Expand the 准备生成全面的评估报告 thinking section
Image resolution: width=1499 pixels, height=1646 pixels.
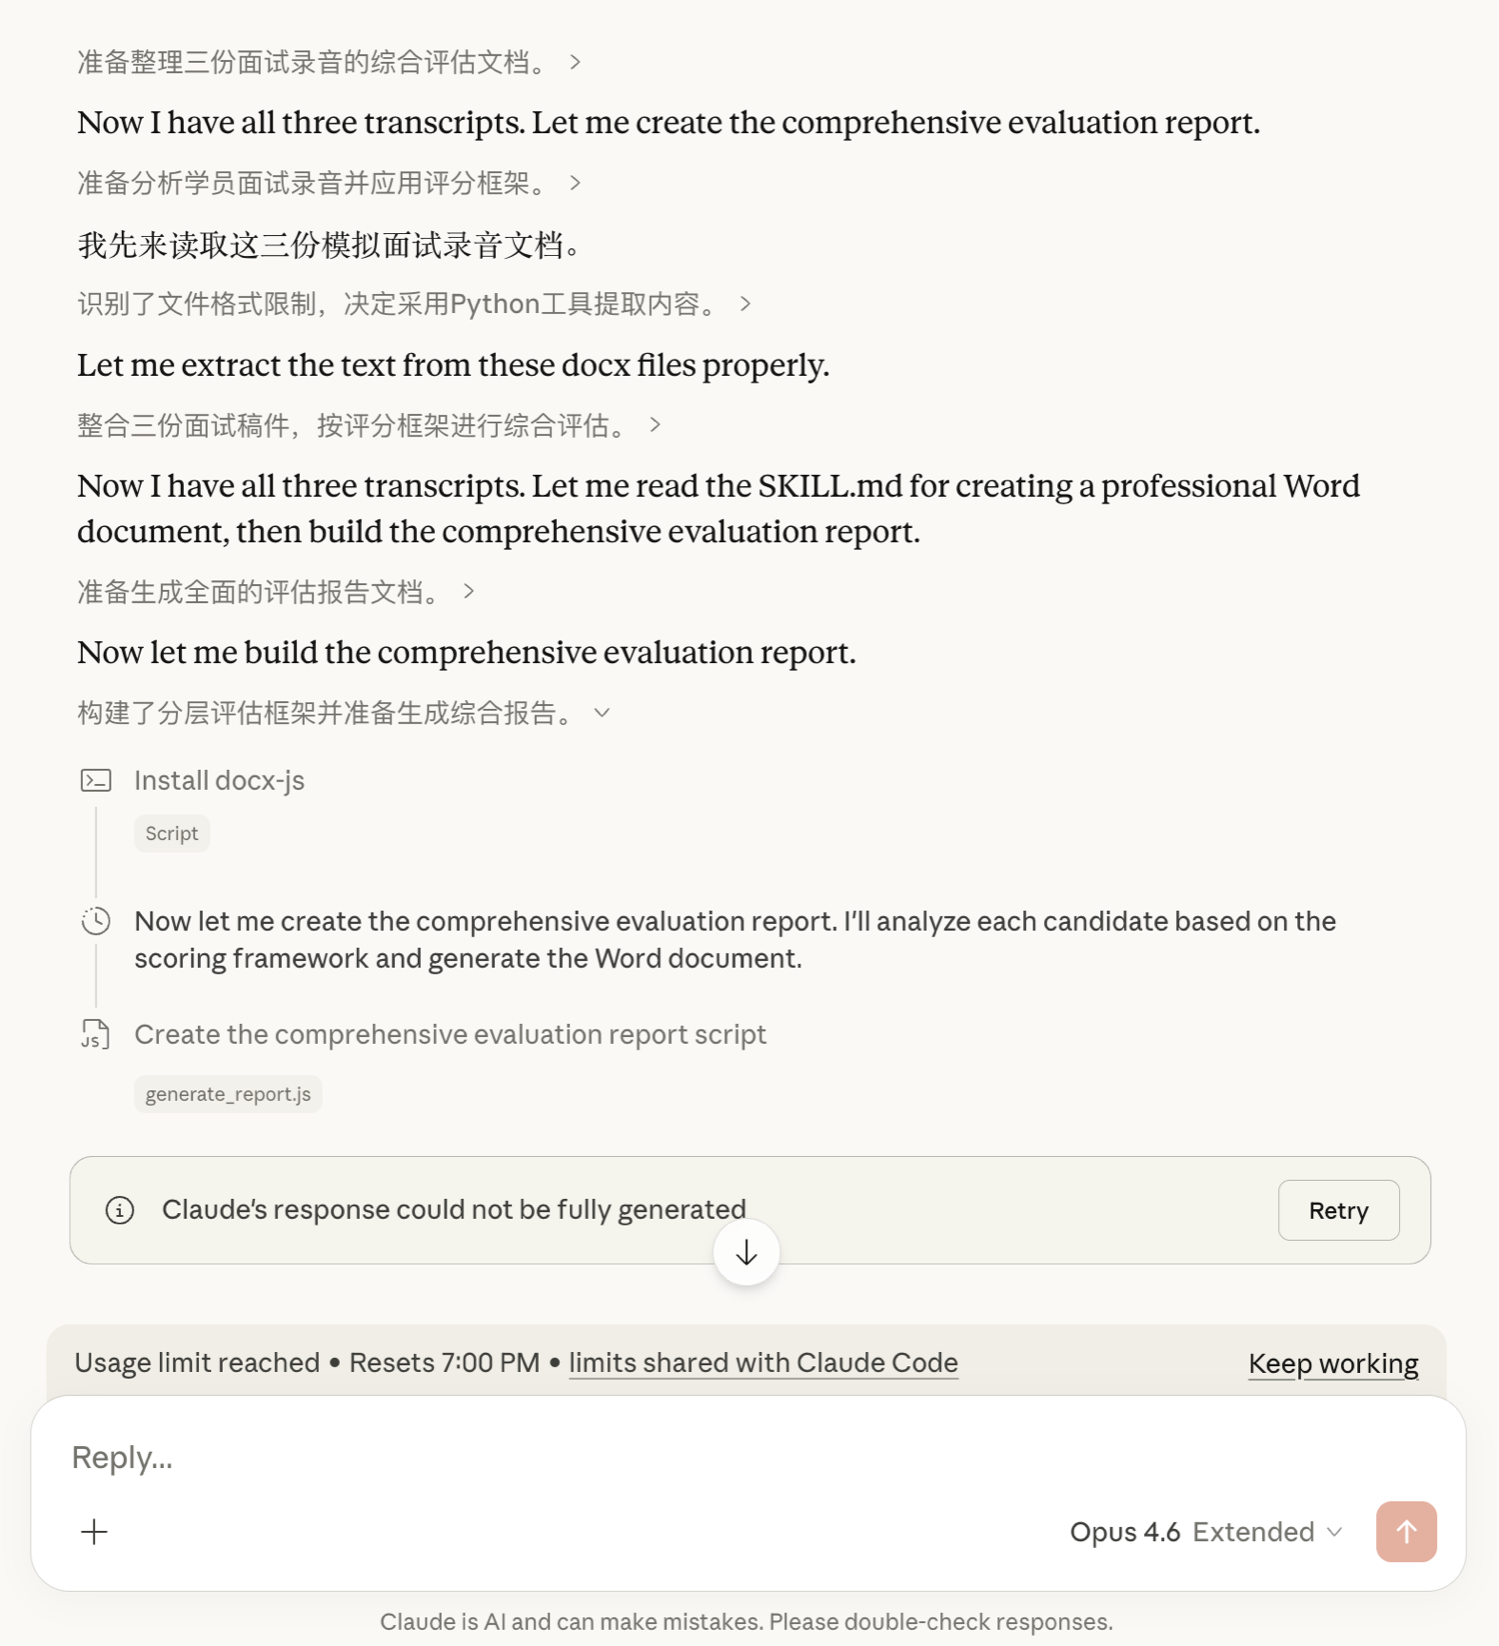[469, 592]
